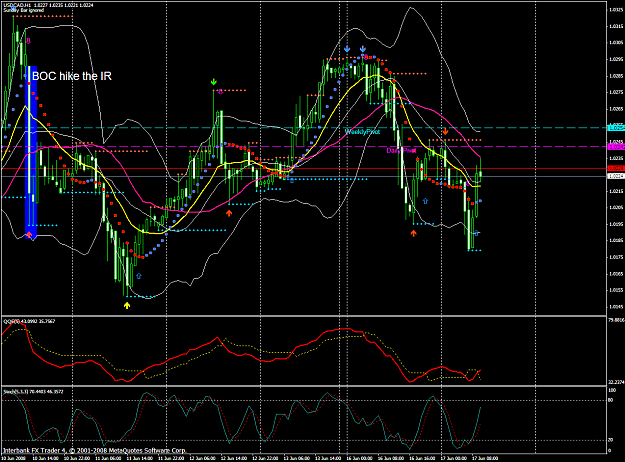Select the orange up arrow near 12 Jun 14:00
This screenshot has height=462, width=625.
pyautogui.click(x=229, y=213)
